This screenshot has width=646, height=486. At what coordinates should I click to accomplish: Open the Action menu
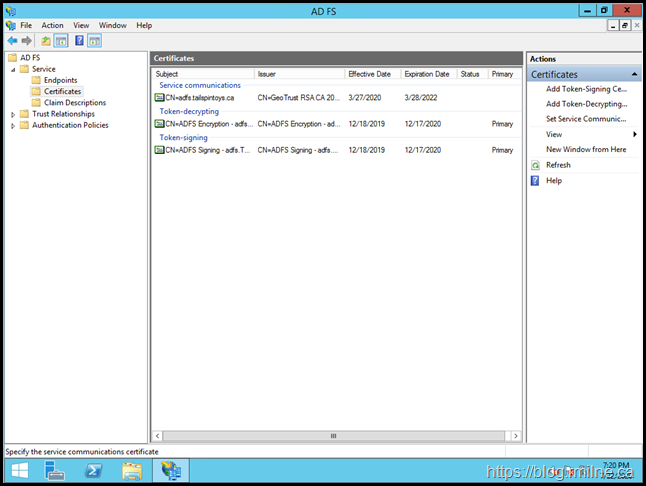[52, 25]
